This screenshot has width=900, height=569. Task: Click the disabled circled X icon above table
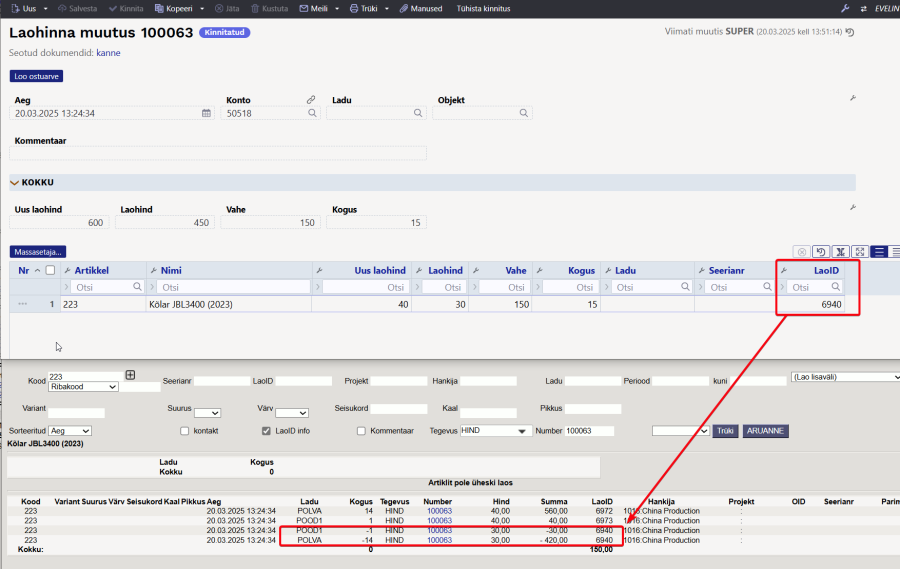pos(802,251)
